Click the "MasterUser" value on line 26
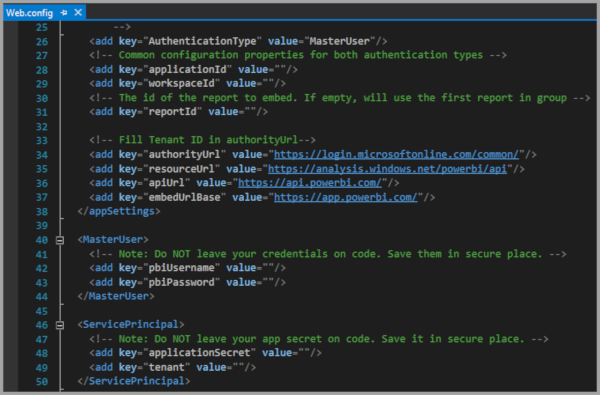The height and width of the screenshot is (395, 600). (x=339, y=41)
